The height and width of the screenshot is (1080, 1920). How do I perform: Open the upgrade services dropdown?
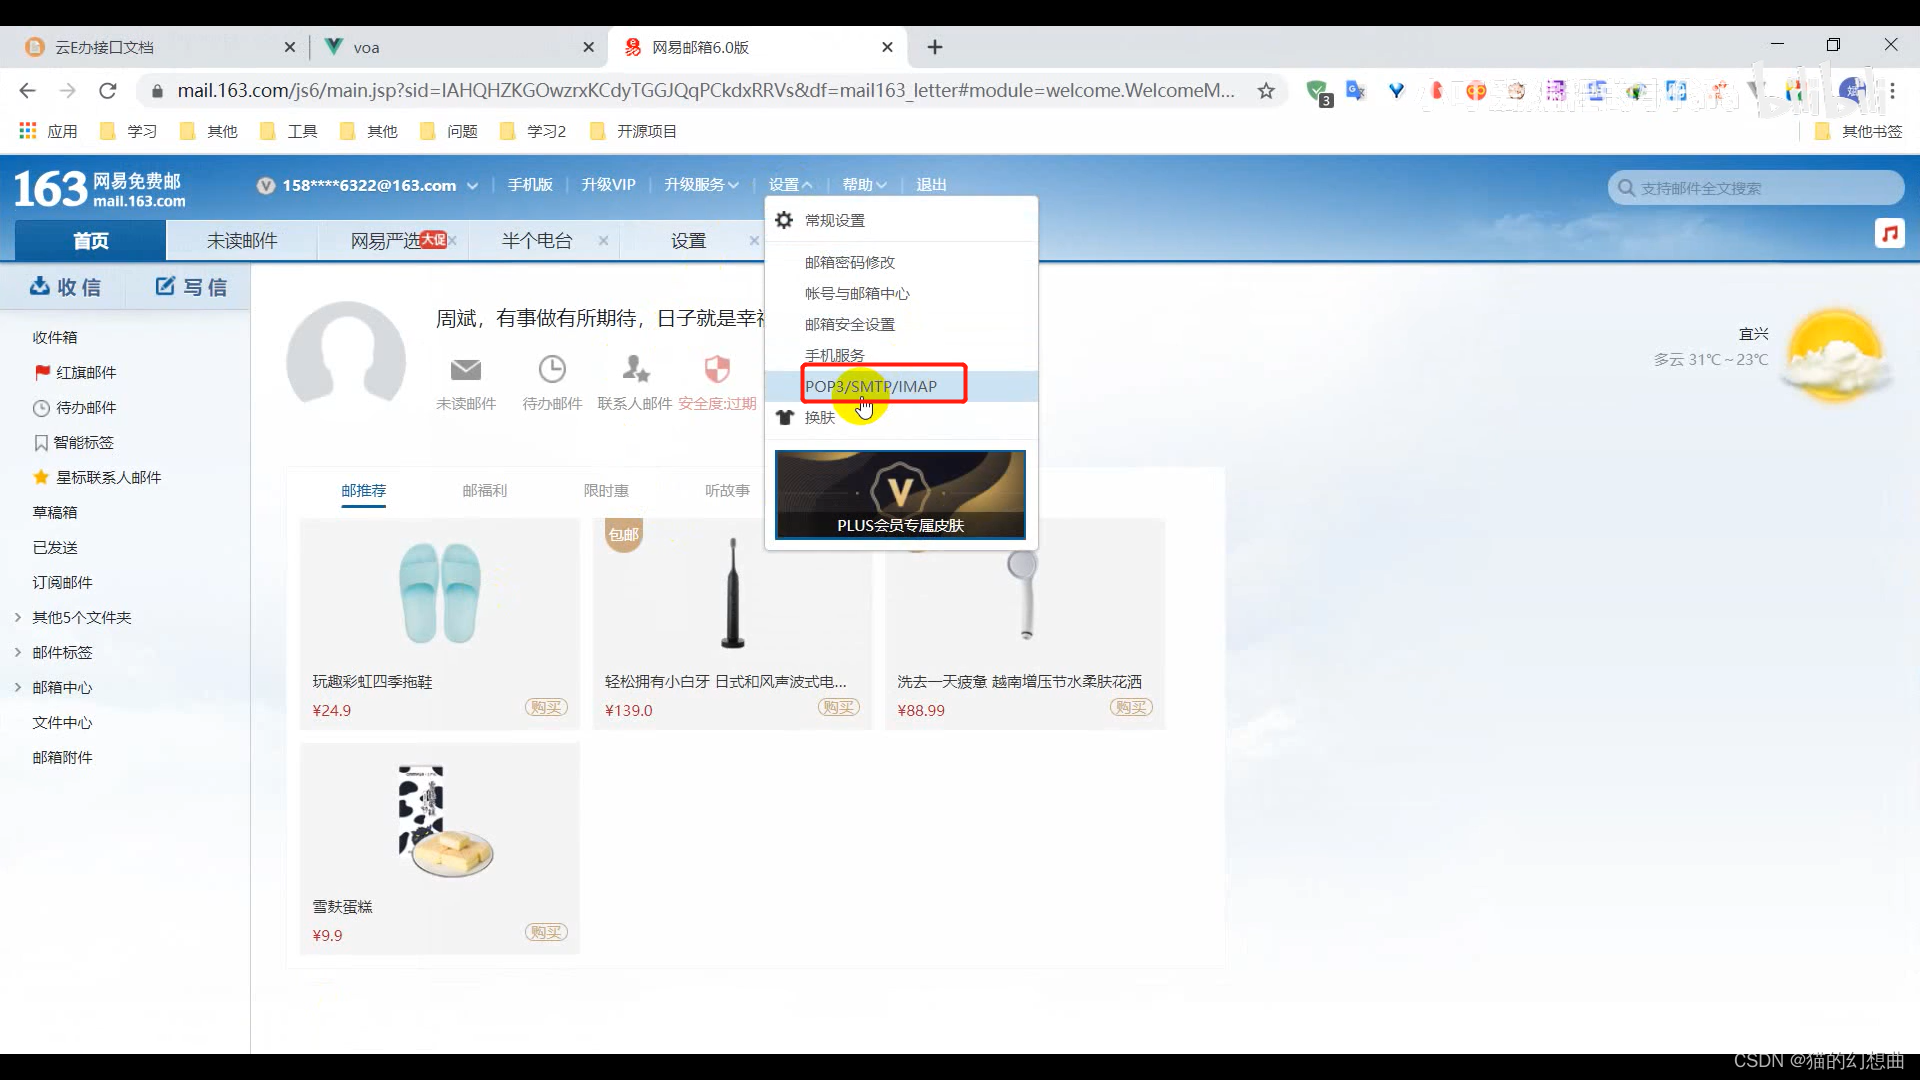(x=701, y=185)
